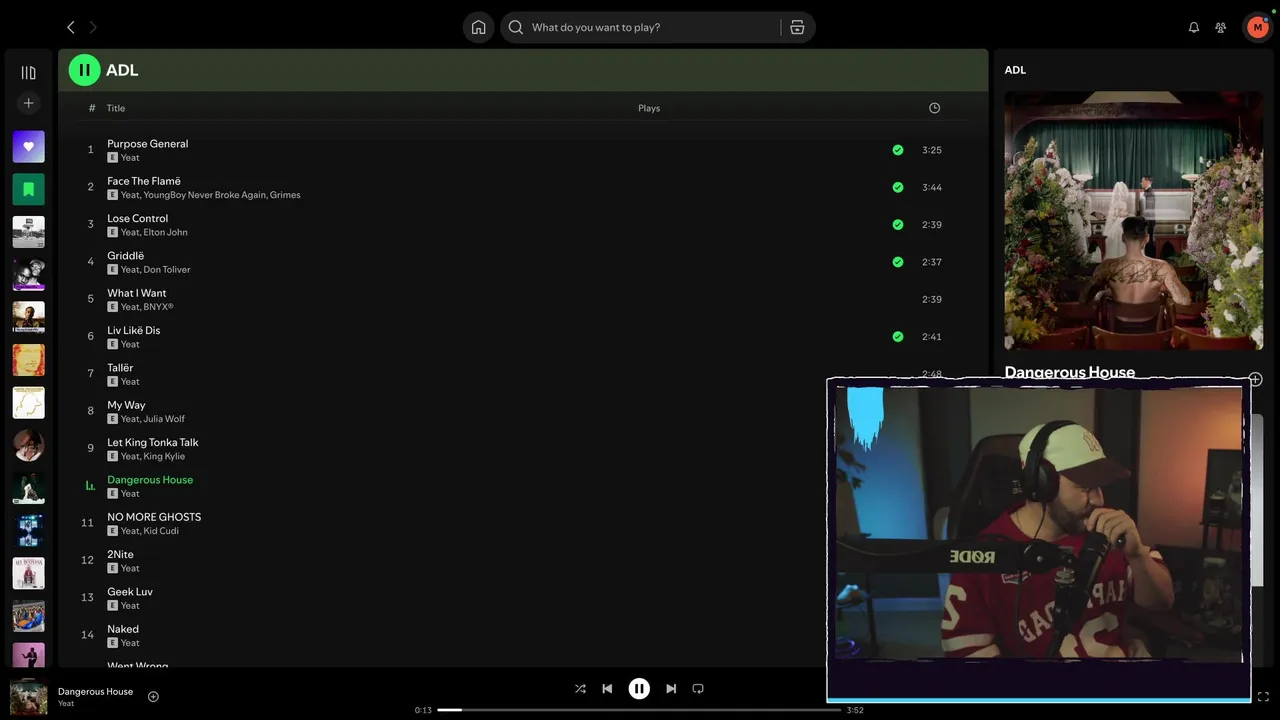The image size is (1280, 720).
Task: Select the track My Way
Action: tap(126, 405)
